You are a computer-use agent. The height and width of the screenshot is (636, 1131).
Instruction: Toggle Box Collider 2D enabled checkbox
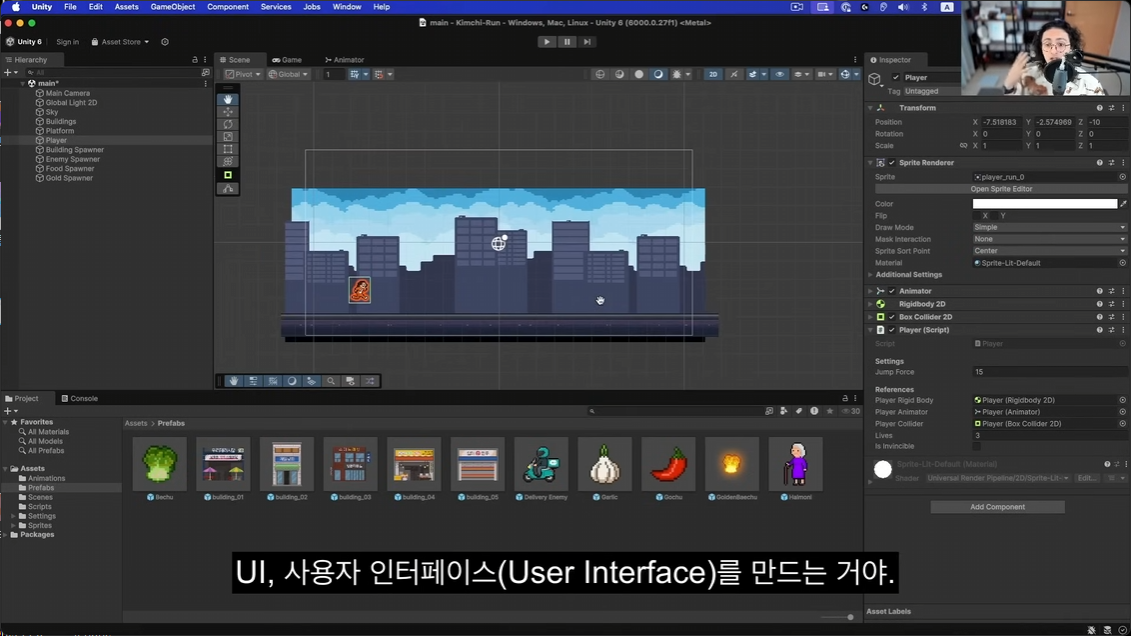(x=892, y=317)
